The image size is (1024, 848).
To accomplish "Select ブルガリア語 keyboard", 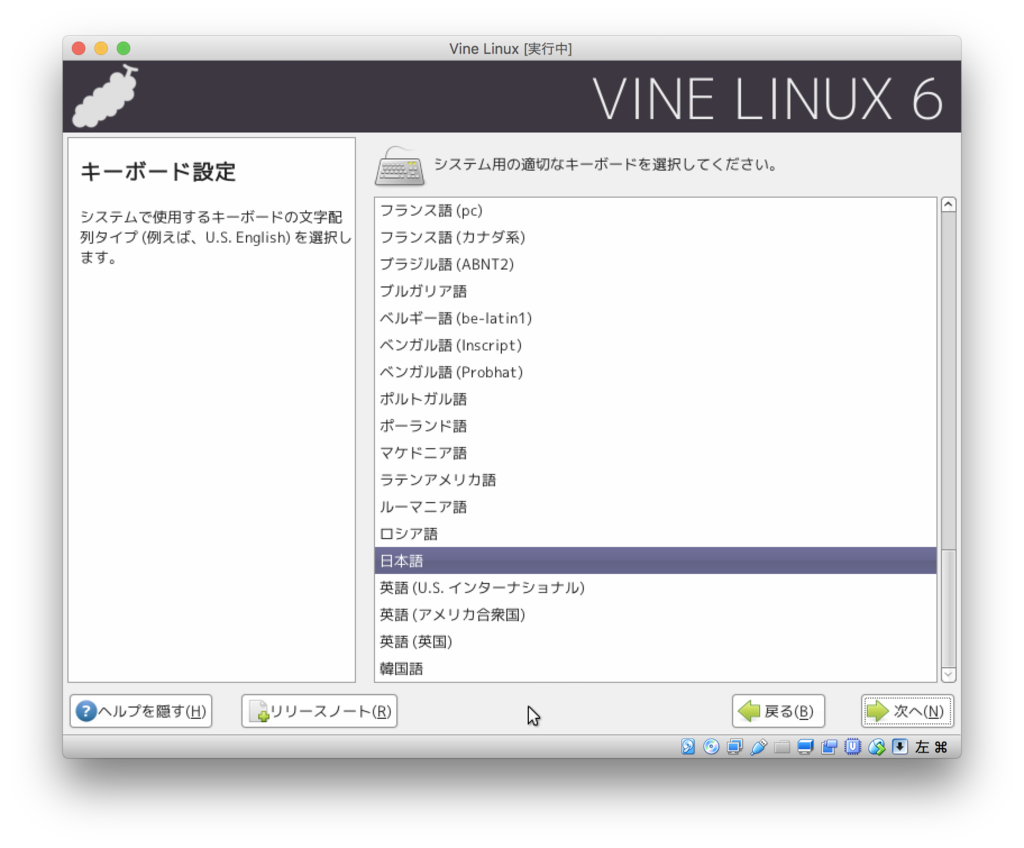I will point(656,291).
